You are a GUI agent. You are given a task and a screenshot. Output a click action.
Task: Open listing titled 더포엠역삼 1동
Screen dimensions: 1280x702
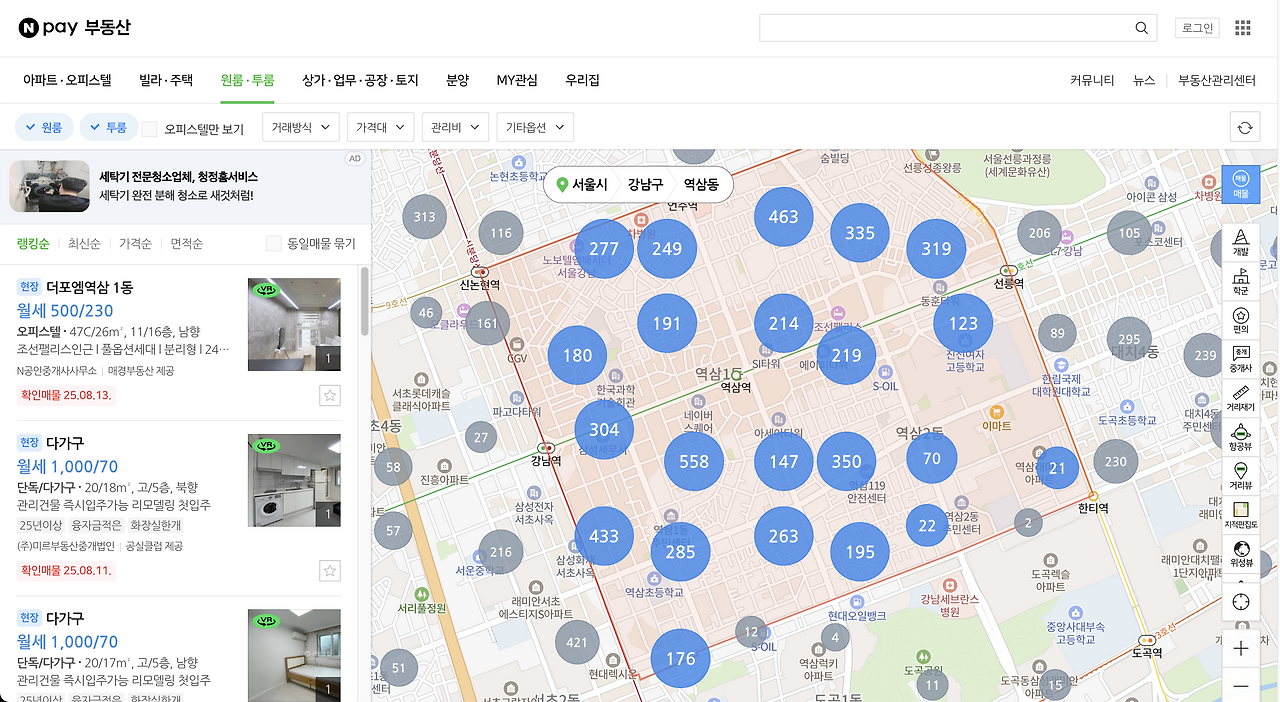click(x=90, y=287)
